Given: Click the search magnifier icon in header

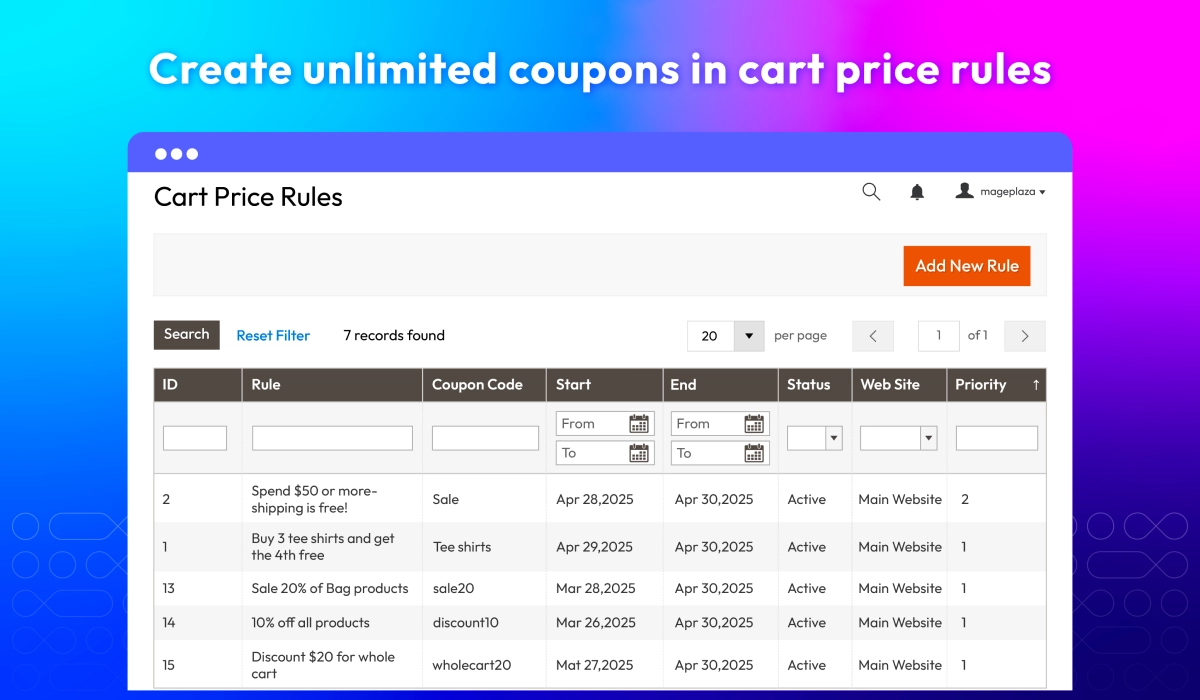Looking at the screenshot, I should (x=871, y=192).
